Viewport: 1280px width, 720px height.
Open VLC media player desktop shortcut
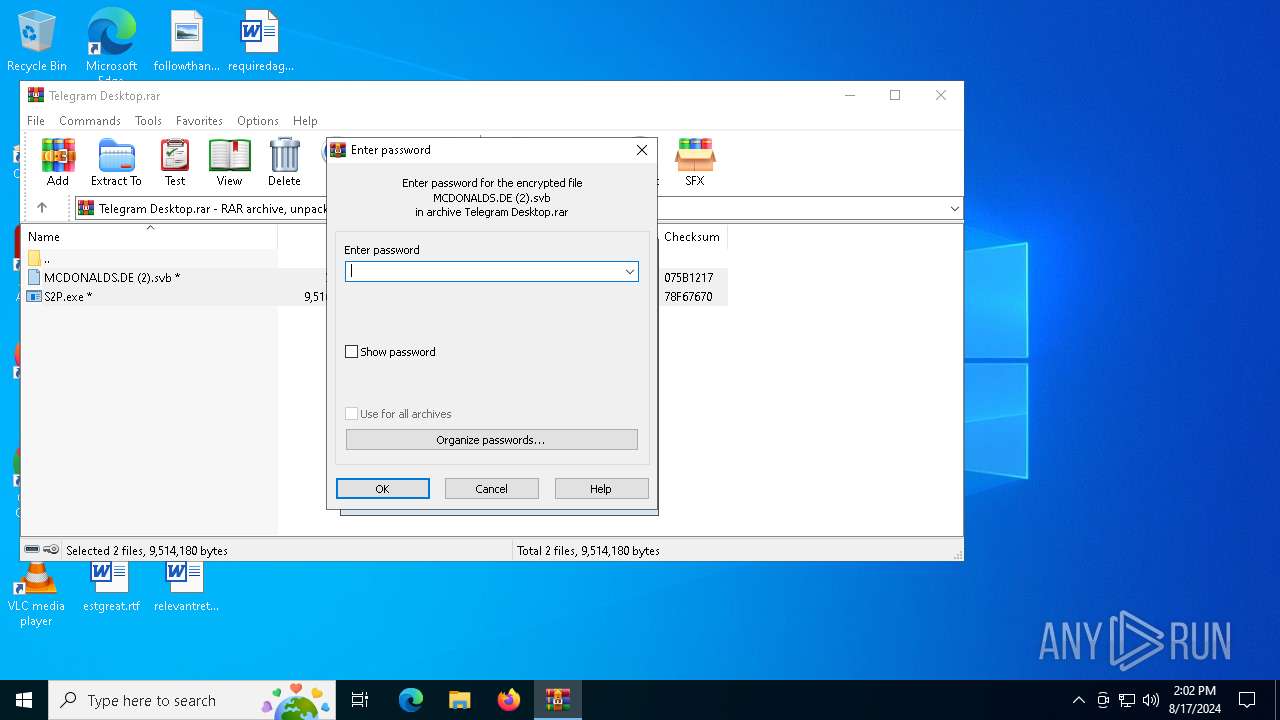pyautogui.click(x=36, y=594)
